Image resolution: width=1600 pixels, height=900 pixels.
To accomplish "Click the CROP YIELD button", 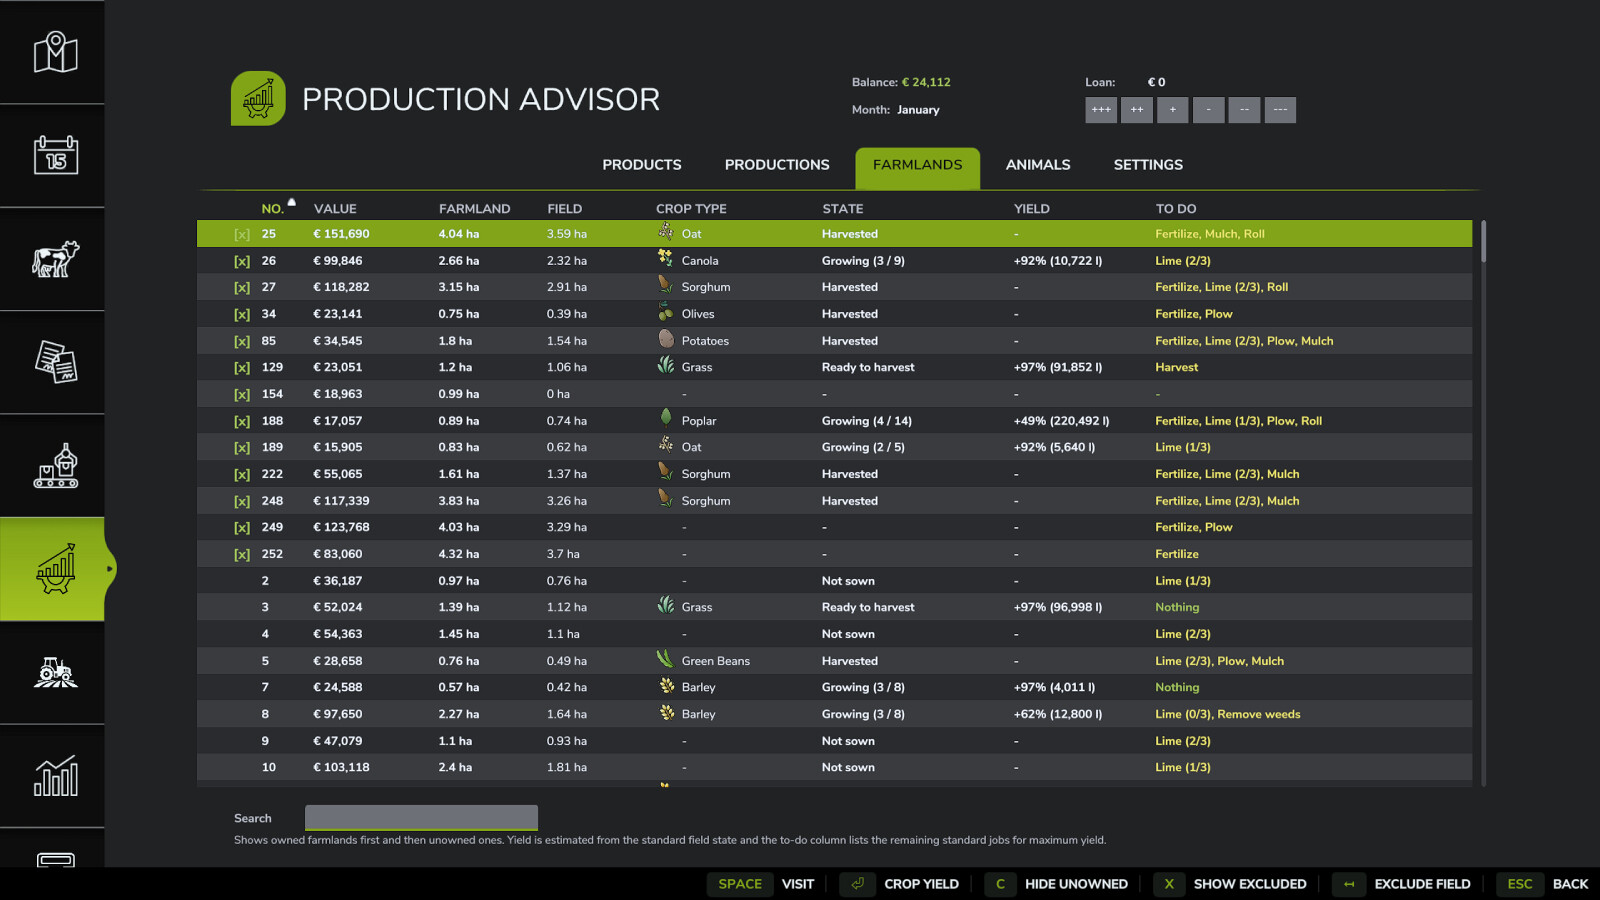I will (x=900, y=884).
